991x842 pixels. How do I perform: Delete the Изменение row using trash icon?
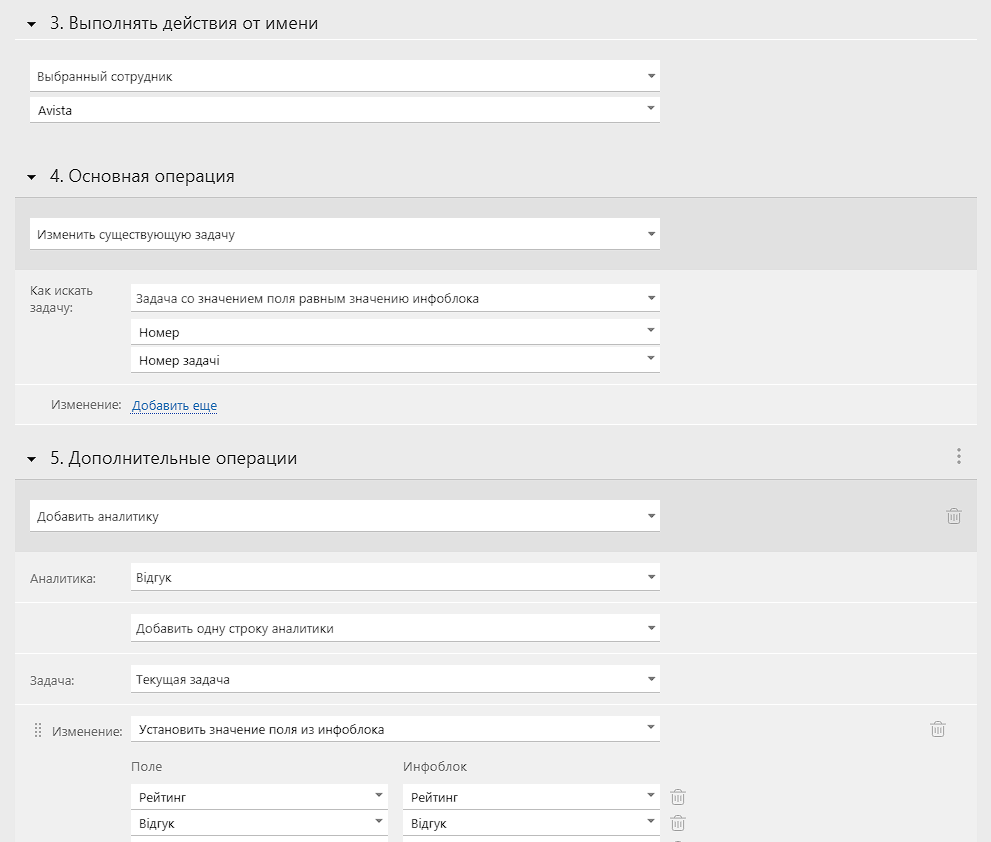pos(938,729)
